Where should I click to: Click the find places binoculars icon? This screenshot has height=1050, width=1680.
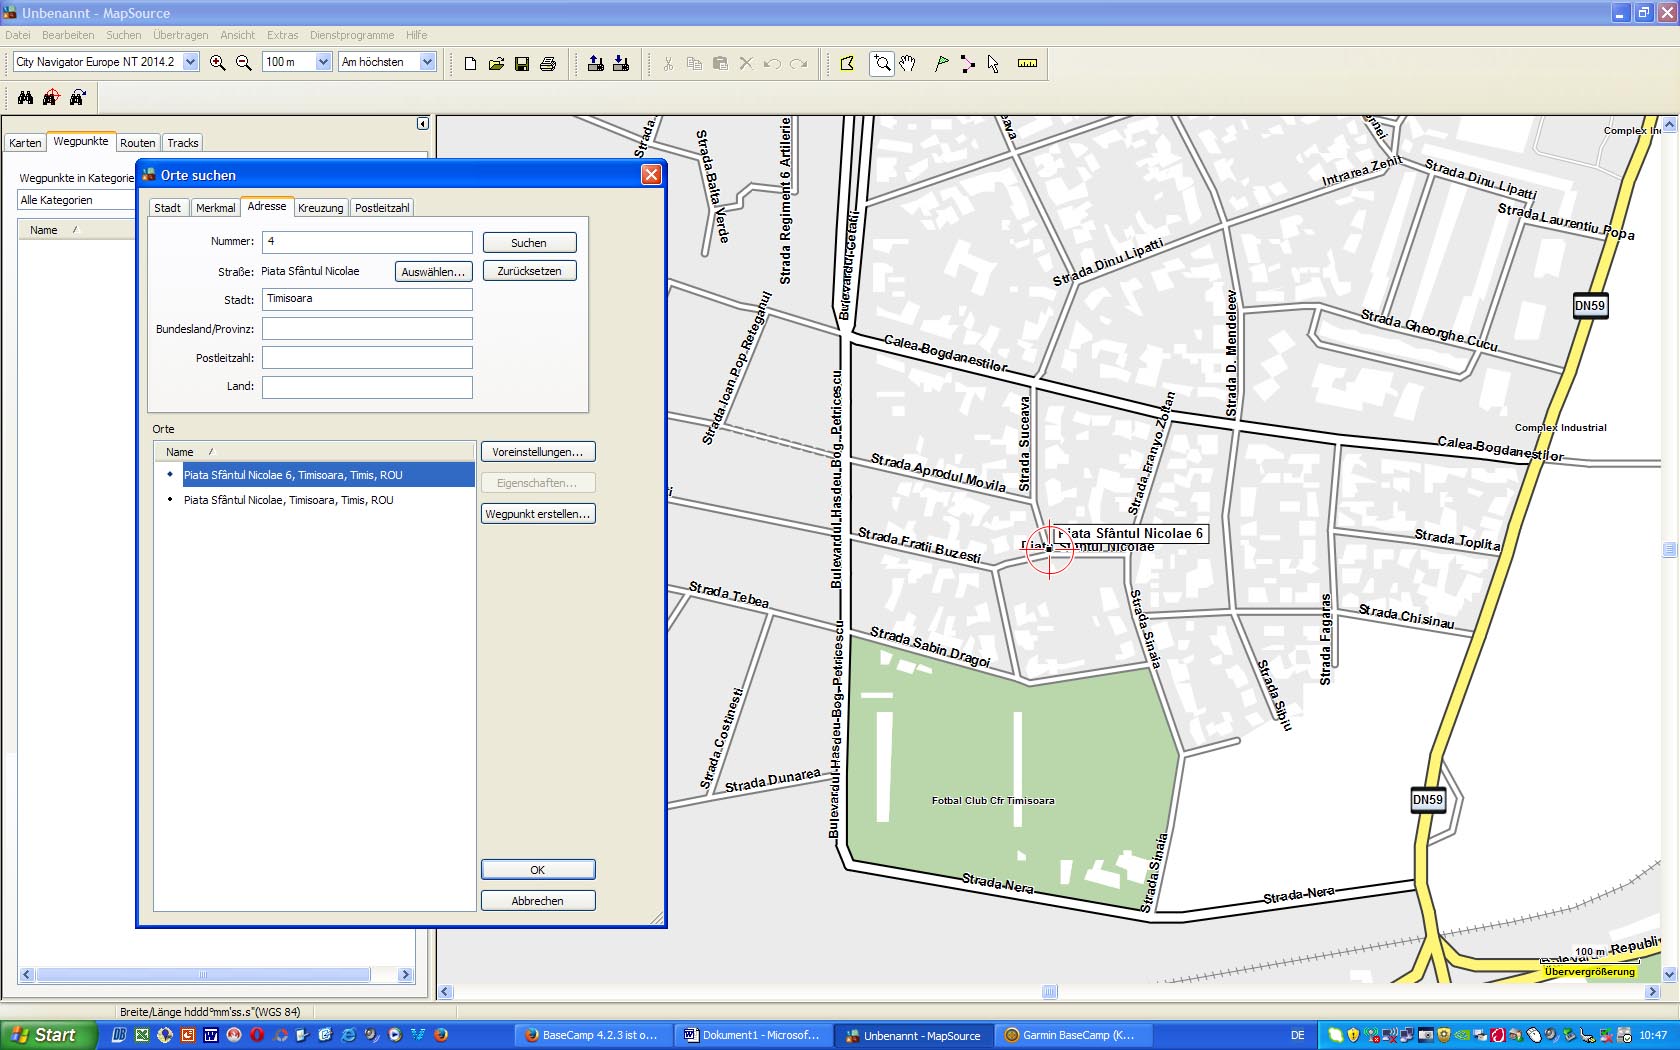25,97
